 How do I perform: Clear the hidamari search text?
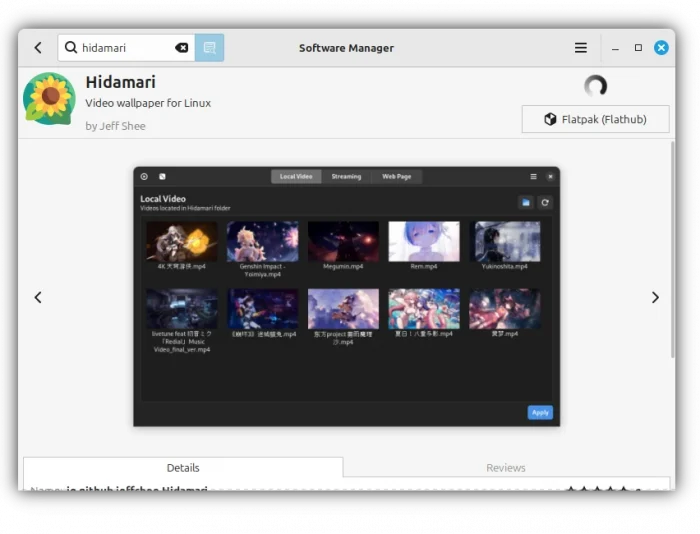[x=181, y=48]
